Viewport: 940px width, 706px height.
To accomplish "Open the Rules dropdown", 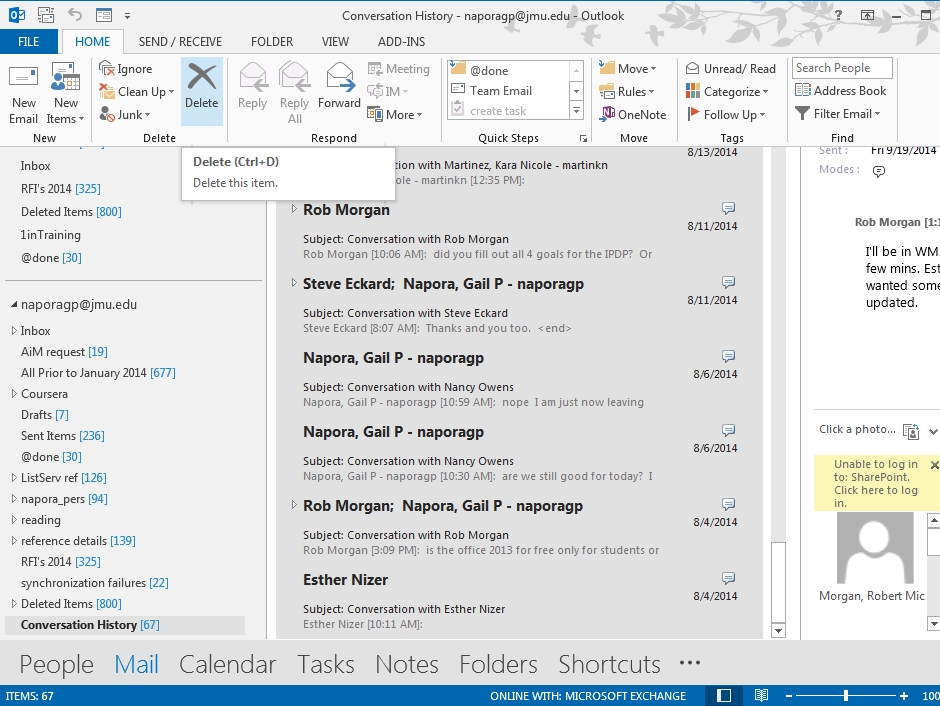I will pos(626,92).
